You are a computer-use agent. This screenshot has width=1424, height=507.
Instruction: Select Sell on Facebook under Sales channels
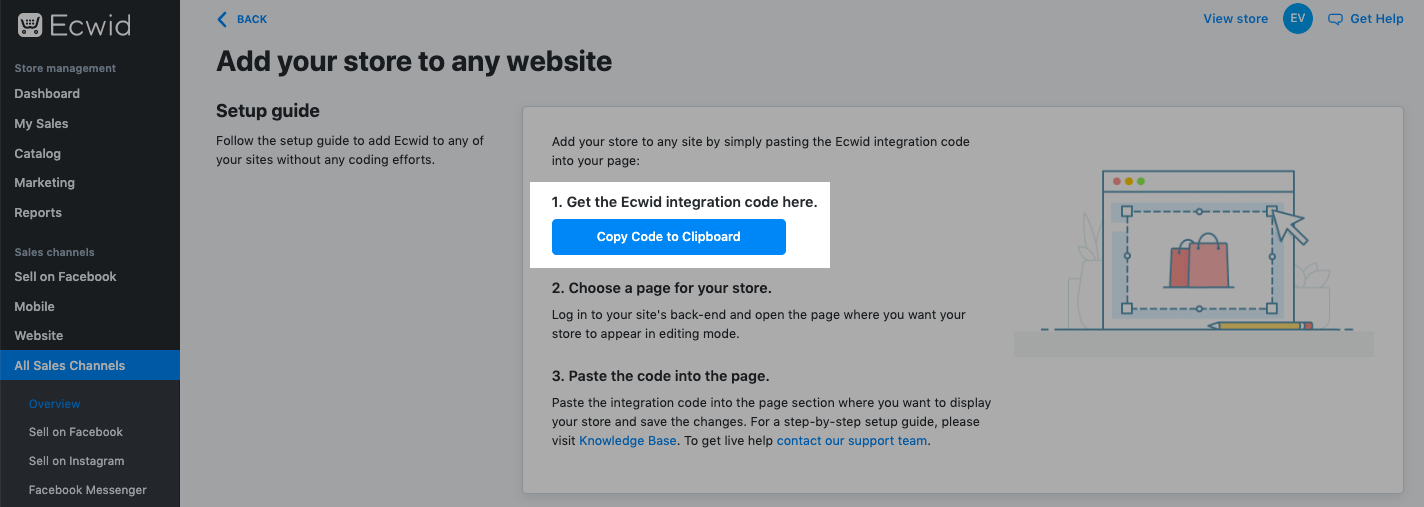[x=65, y=276]
